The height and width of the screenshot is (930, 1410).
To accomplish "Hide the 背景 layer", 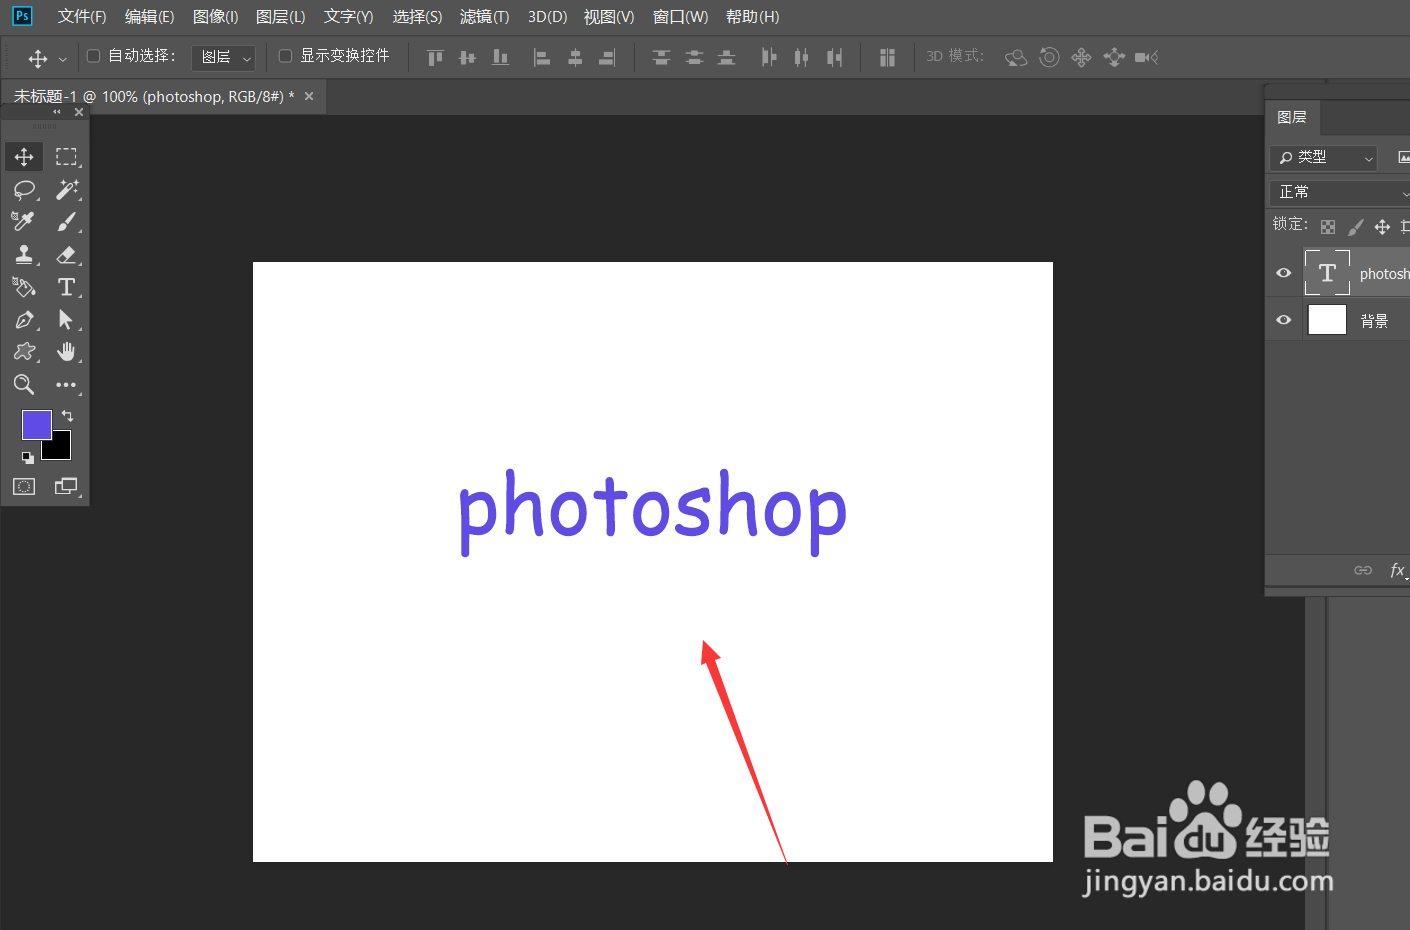I will pyautogui.click(x=1284, y=320).
